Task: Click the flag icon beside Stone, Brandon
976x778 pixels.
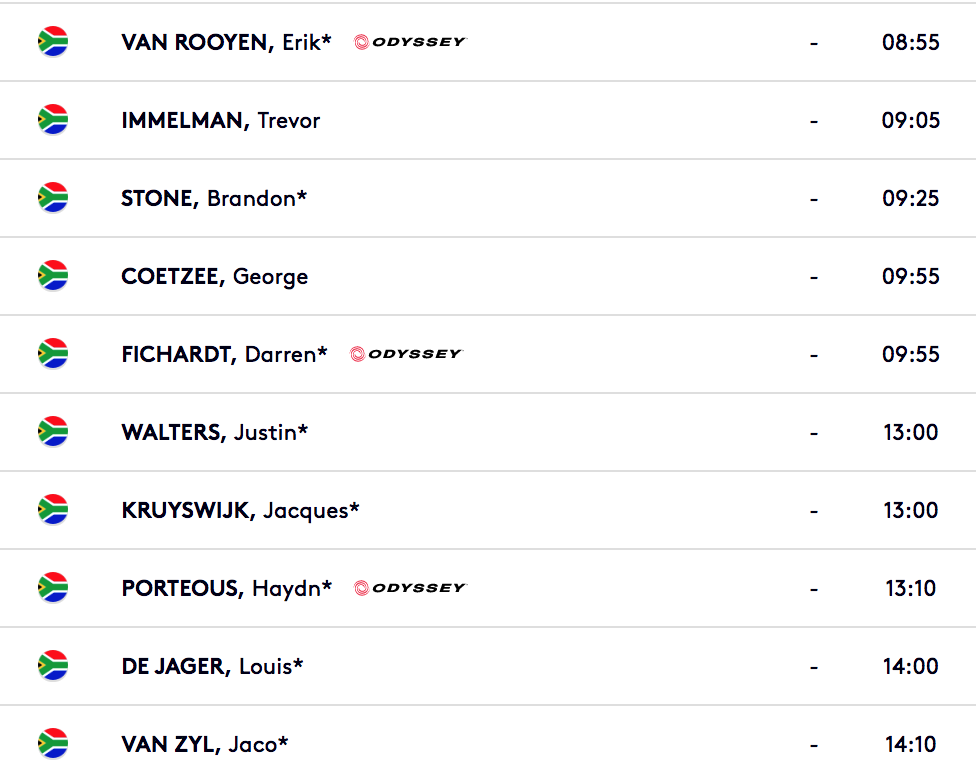Action: (53, 198)
